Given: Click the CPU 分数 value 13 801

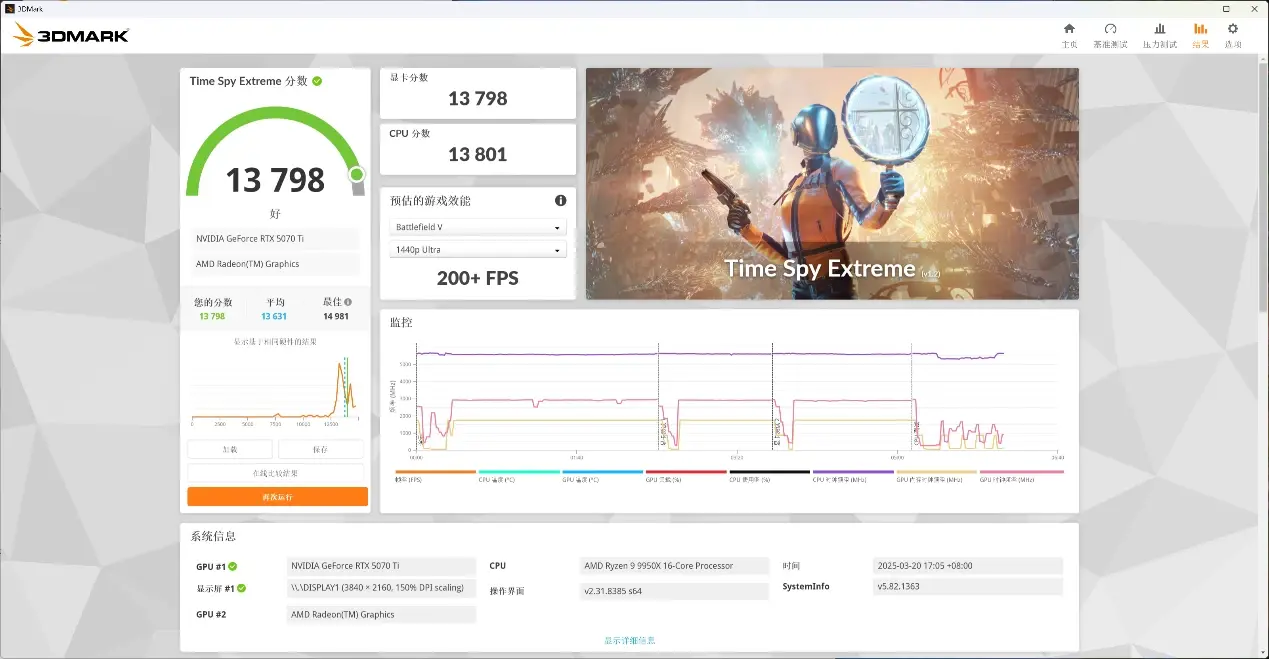Looking at the screenshot, I should [478, 154].
